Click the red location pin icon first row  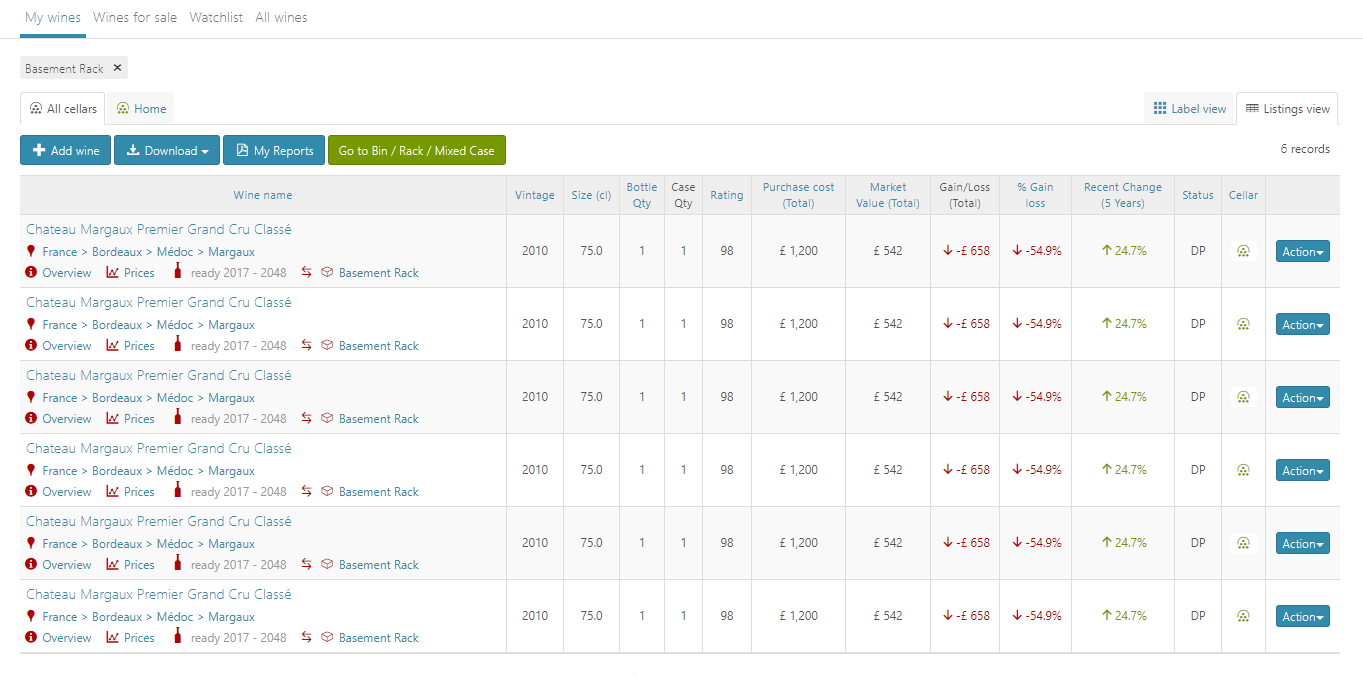pyautogui.click(x=29, y=251)
